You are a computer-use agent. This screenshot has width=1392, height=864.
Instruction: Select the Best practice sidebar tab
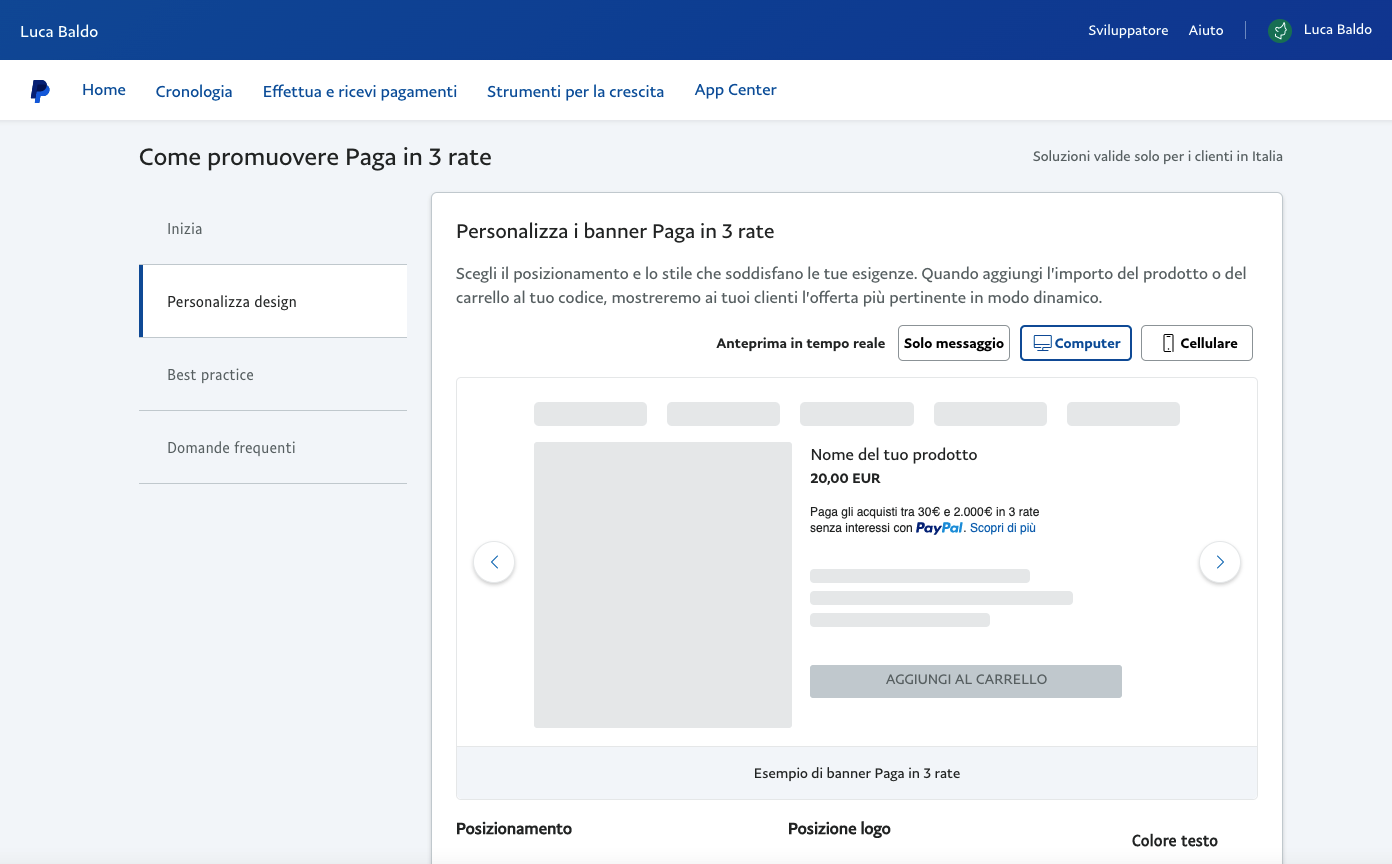pyautogui.click(x=273, y=375)
